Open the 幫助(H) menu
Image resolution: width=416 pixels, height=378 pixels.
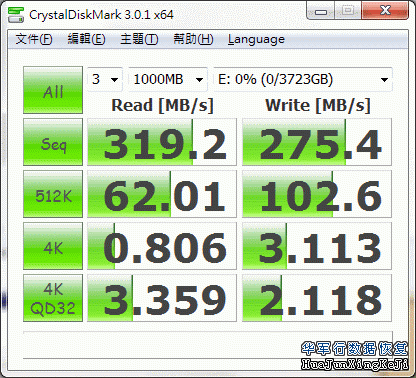(193, 39)
